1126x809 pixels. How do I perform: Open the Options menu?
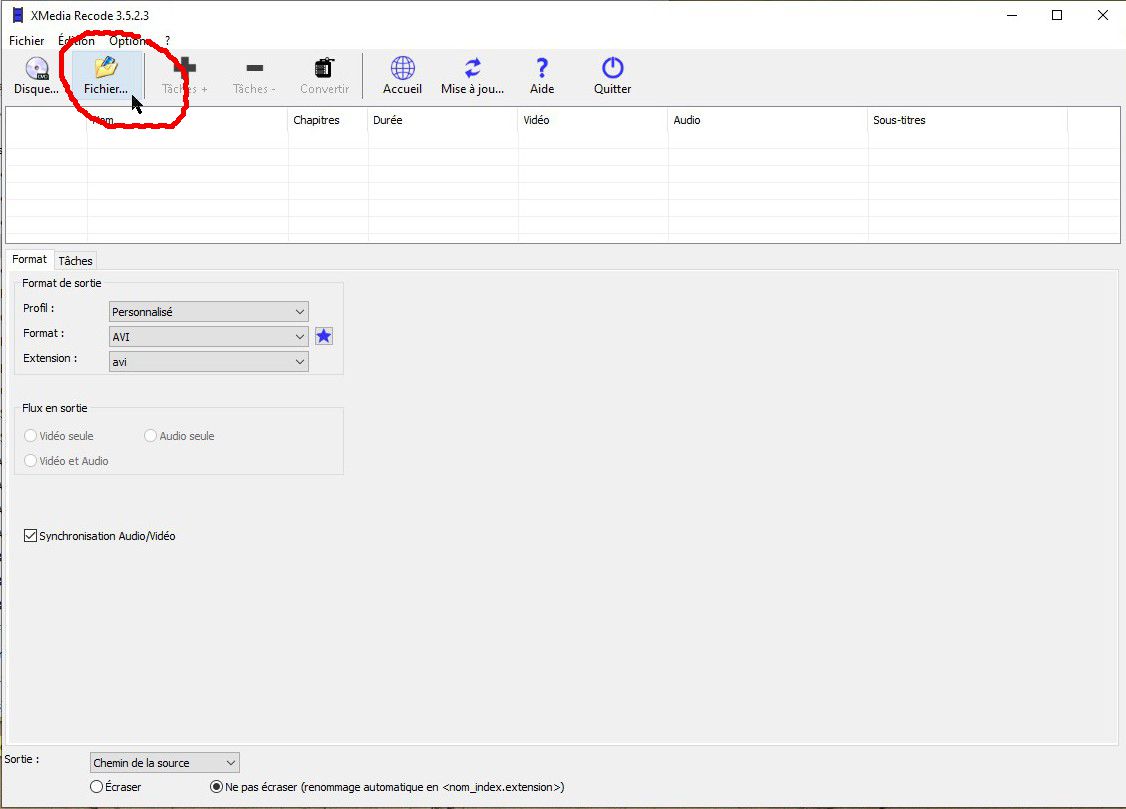tap(130, 41)
